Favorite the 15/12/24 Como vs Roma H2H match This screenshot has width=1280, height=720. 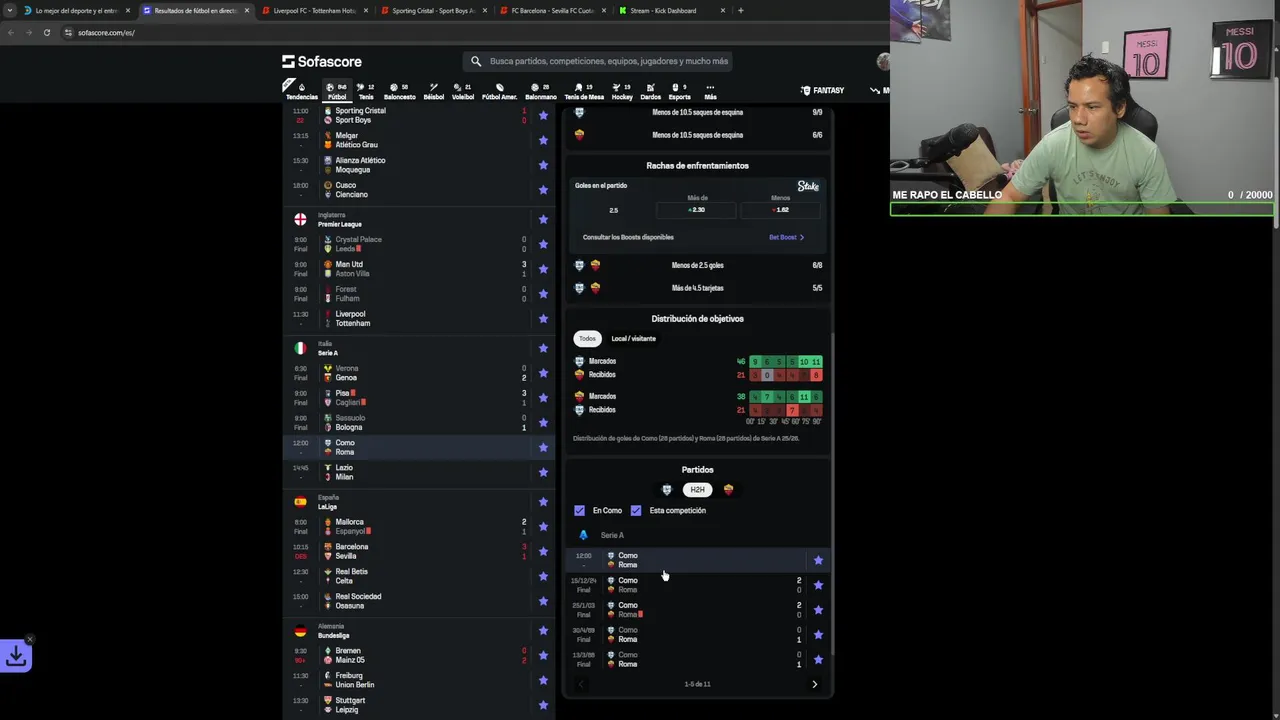pyautogui.click(x=818, y=585)
